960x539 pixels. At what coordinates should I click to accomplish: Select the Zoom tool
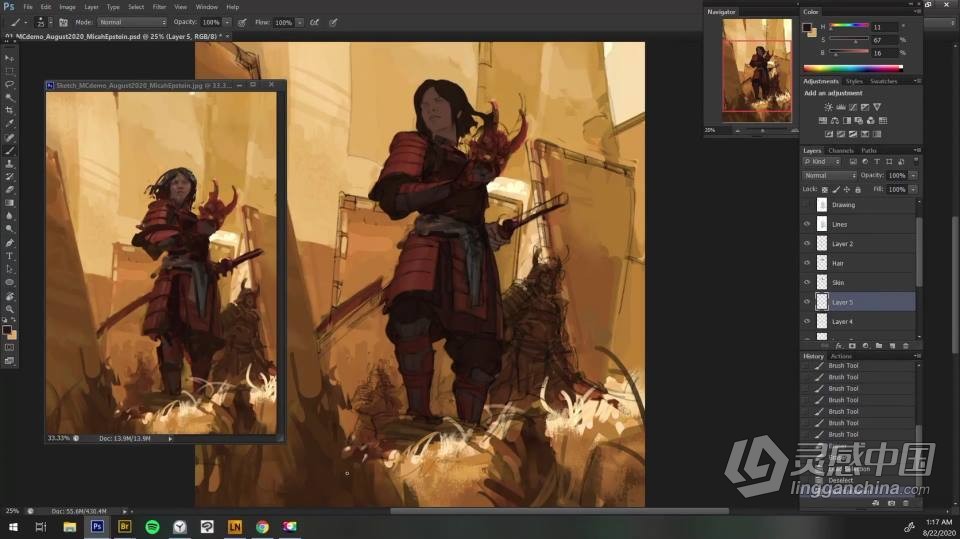(x=9, y=309)
